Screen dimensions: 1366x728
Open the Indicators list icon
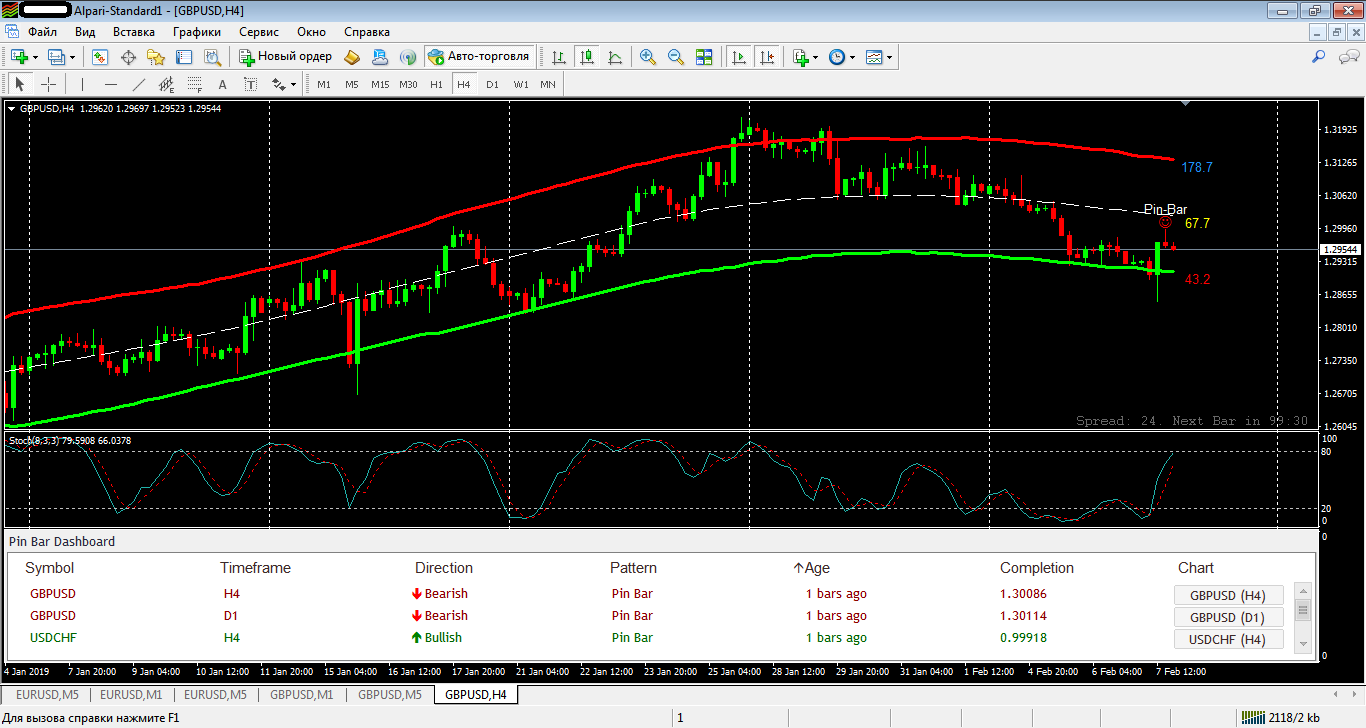pos(800,57)
